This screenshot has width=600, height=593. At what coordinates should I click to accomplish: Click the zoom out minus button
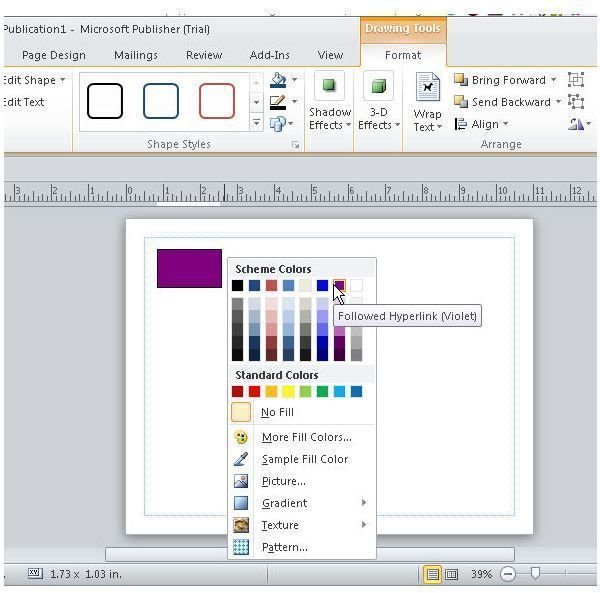(508, 574)
